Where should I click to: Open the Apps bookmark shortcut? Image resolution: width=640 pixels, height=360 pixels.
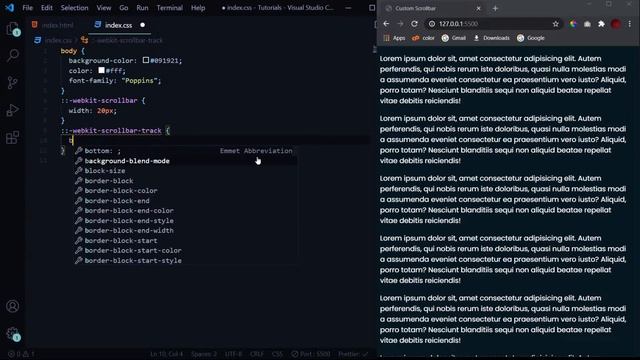[x=394, y=38]
